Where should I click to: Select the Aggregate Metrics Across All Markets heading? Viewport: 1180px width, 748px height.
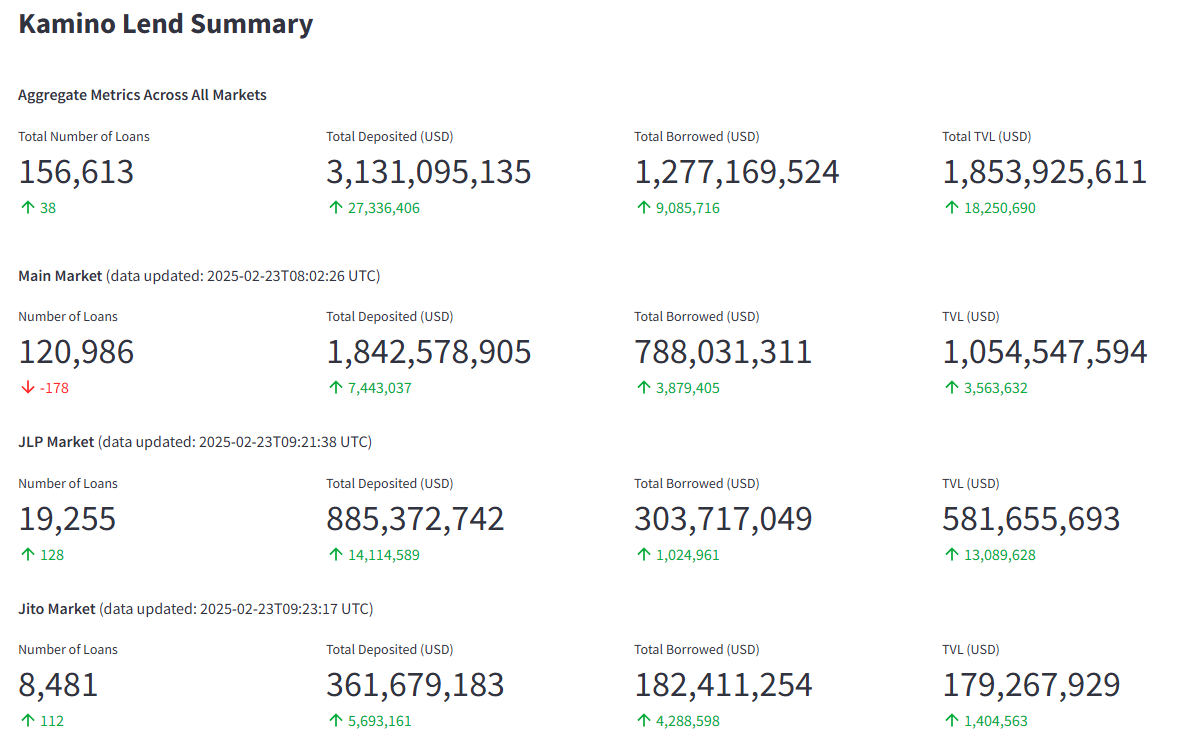(142, 95)
